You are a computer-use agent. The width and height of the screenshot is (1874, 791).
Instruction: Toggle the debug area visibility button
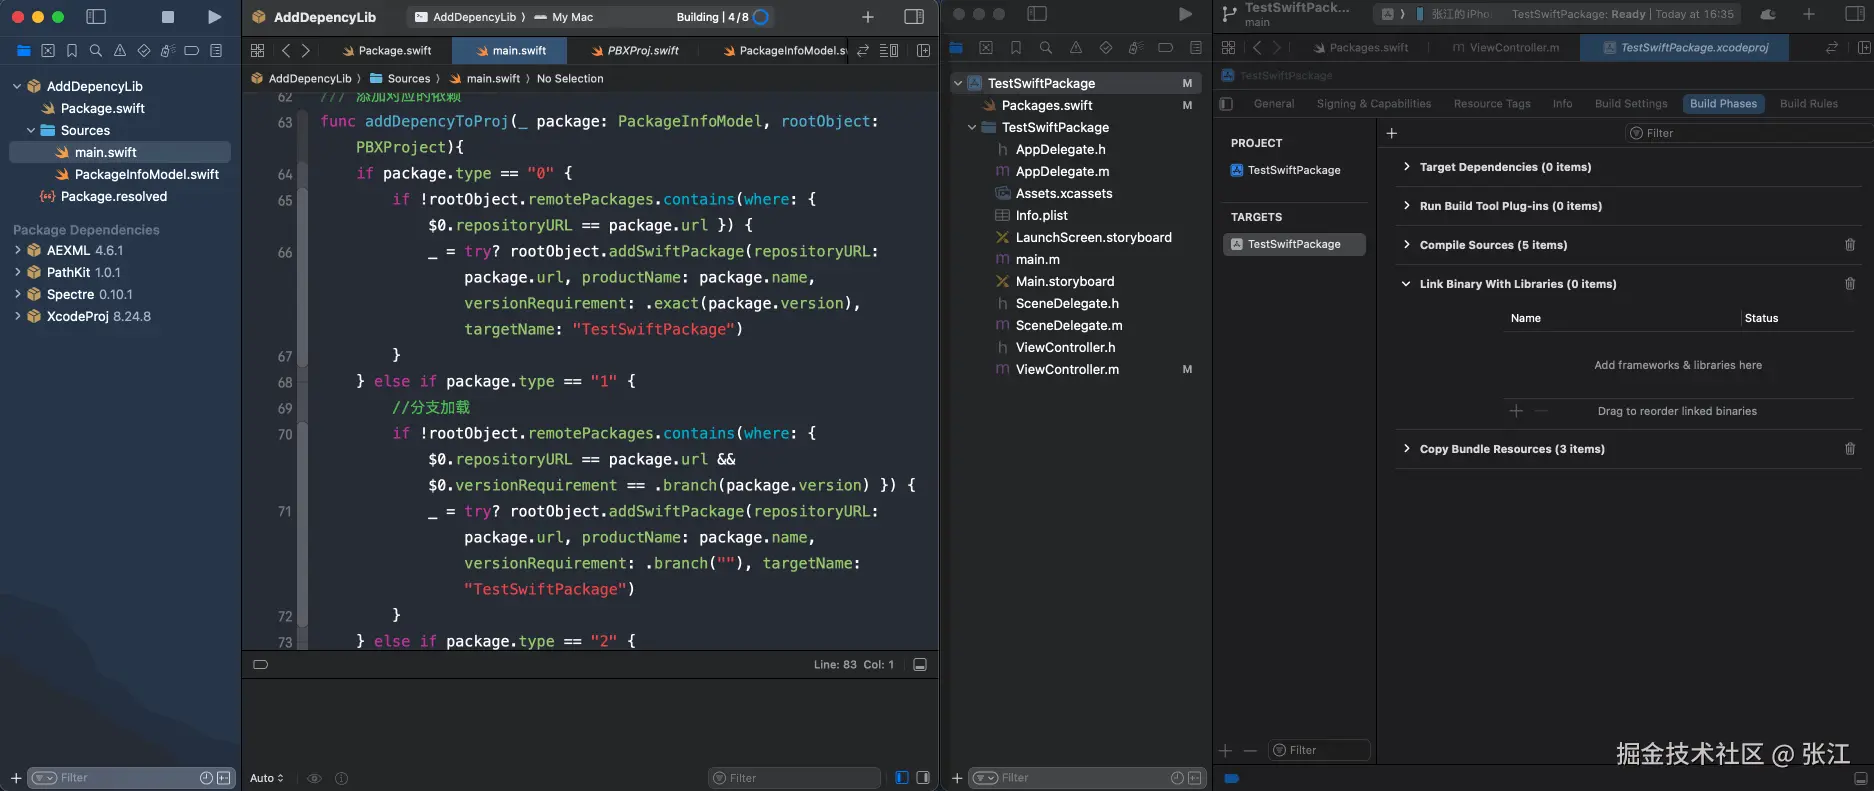pyautogui.click(x=920, y=665)
